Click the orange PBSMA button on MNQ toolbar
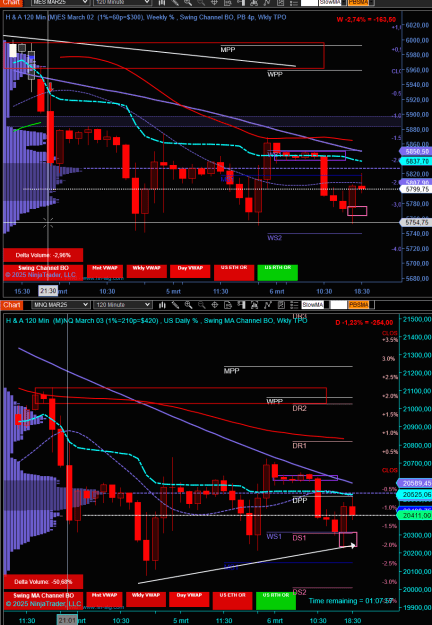This screenshot has width=432, height=625. pyautogui.click(x=358, y=305)
